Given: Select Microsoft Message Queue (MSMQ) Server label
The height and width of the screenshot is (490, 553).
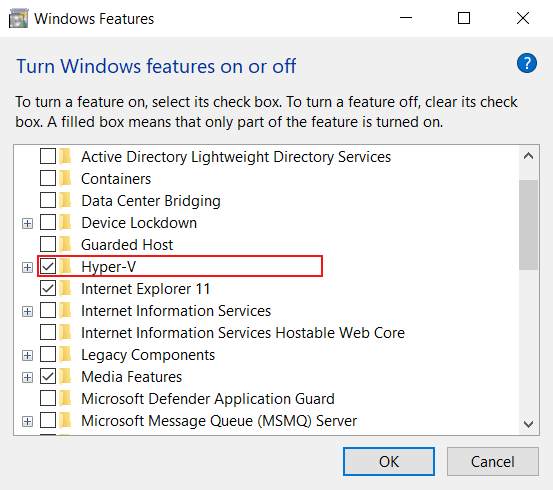Looking at the screenshot, I should click(219, 421).
